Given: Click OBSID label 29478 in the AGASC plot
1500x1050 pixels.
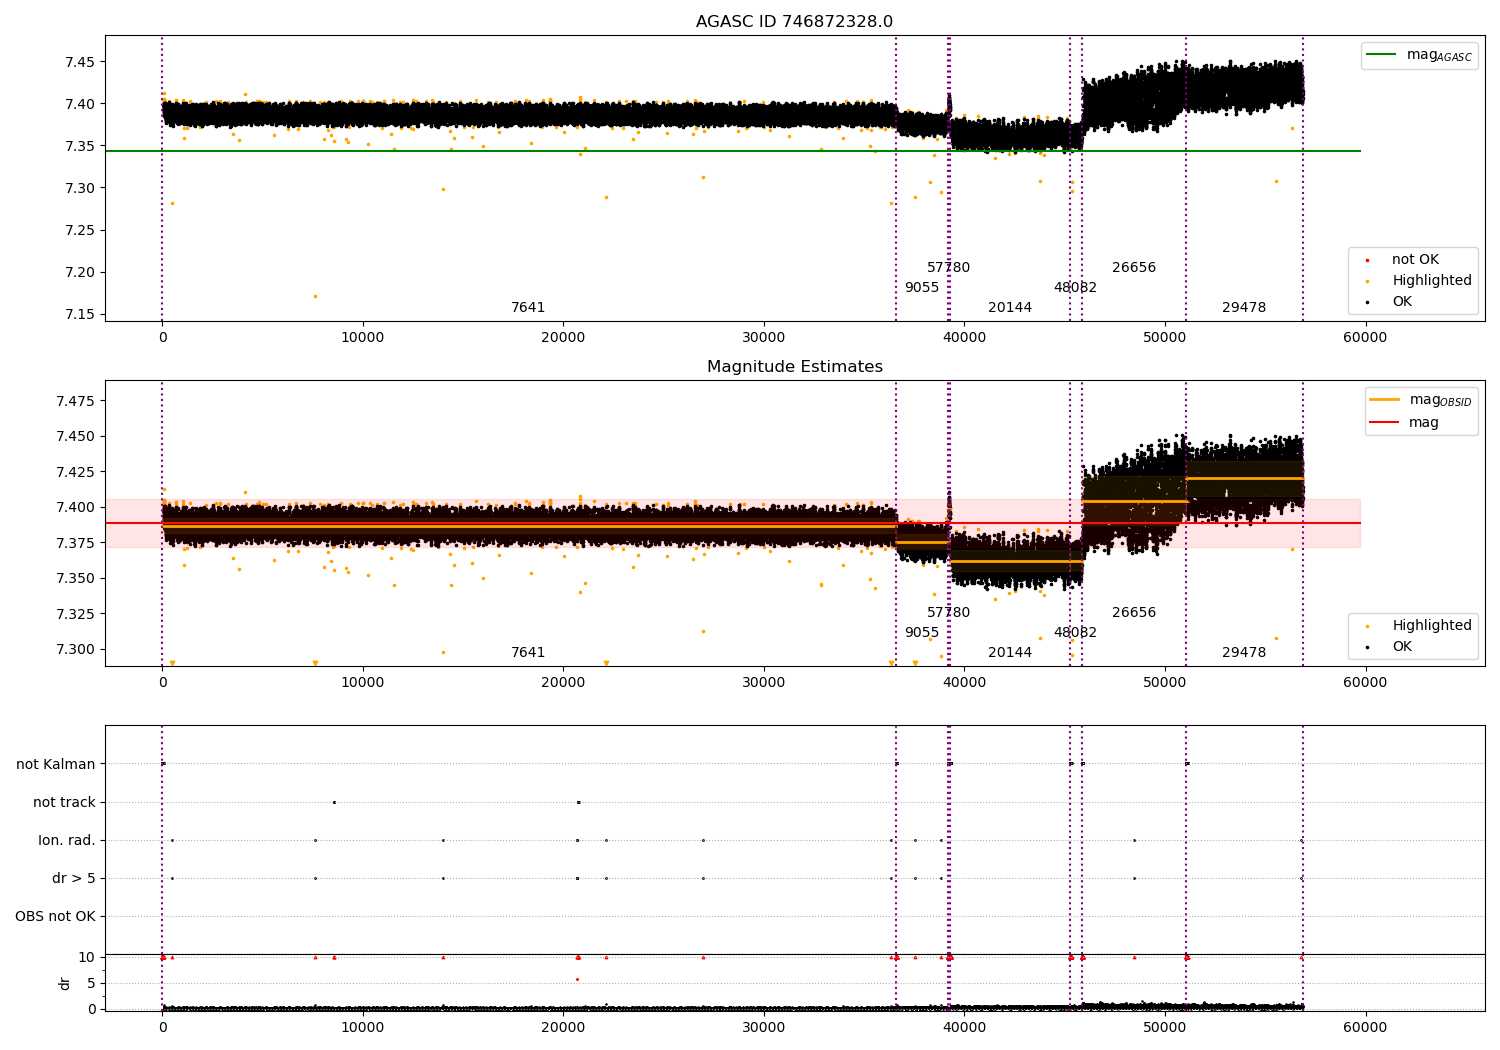Looking at the screenshot, I should [x=1244, y=308].
